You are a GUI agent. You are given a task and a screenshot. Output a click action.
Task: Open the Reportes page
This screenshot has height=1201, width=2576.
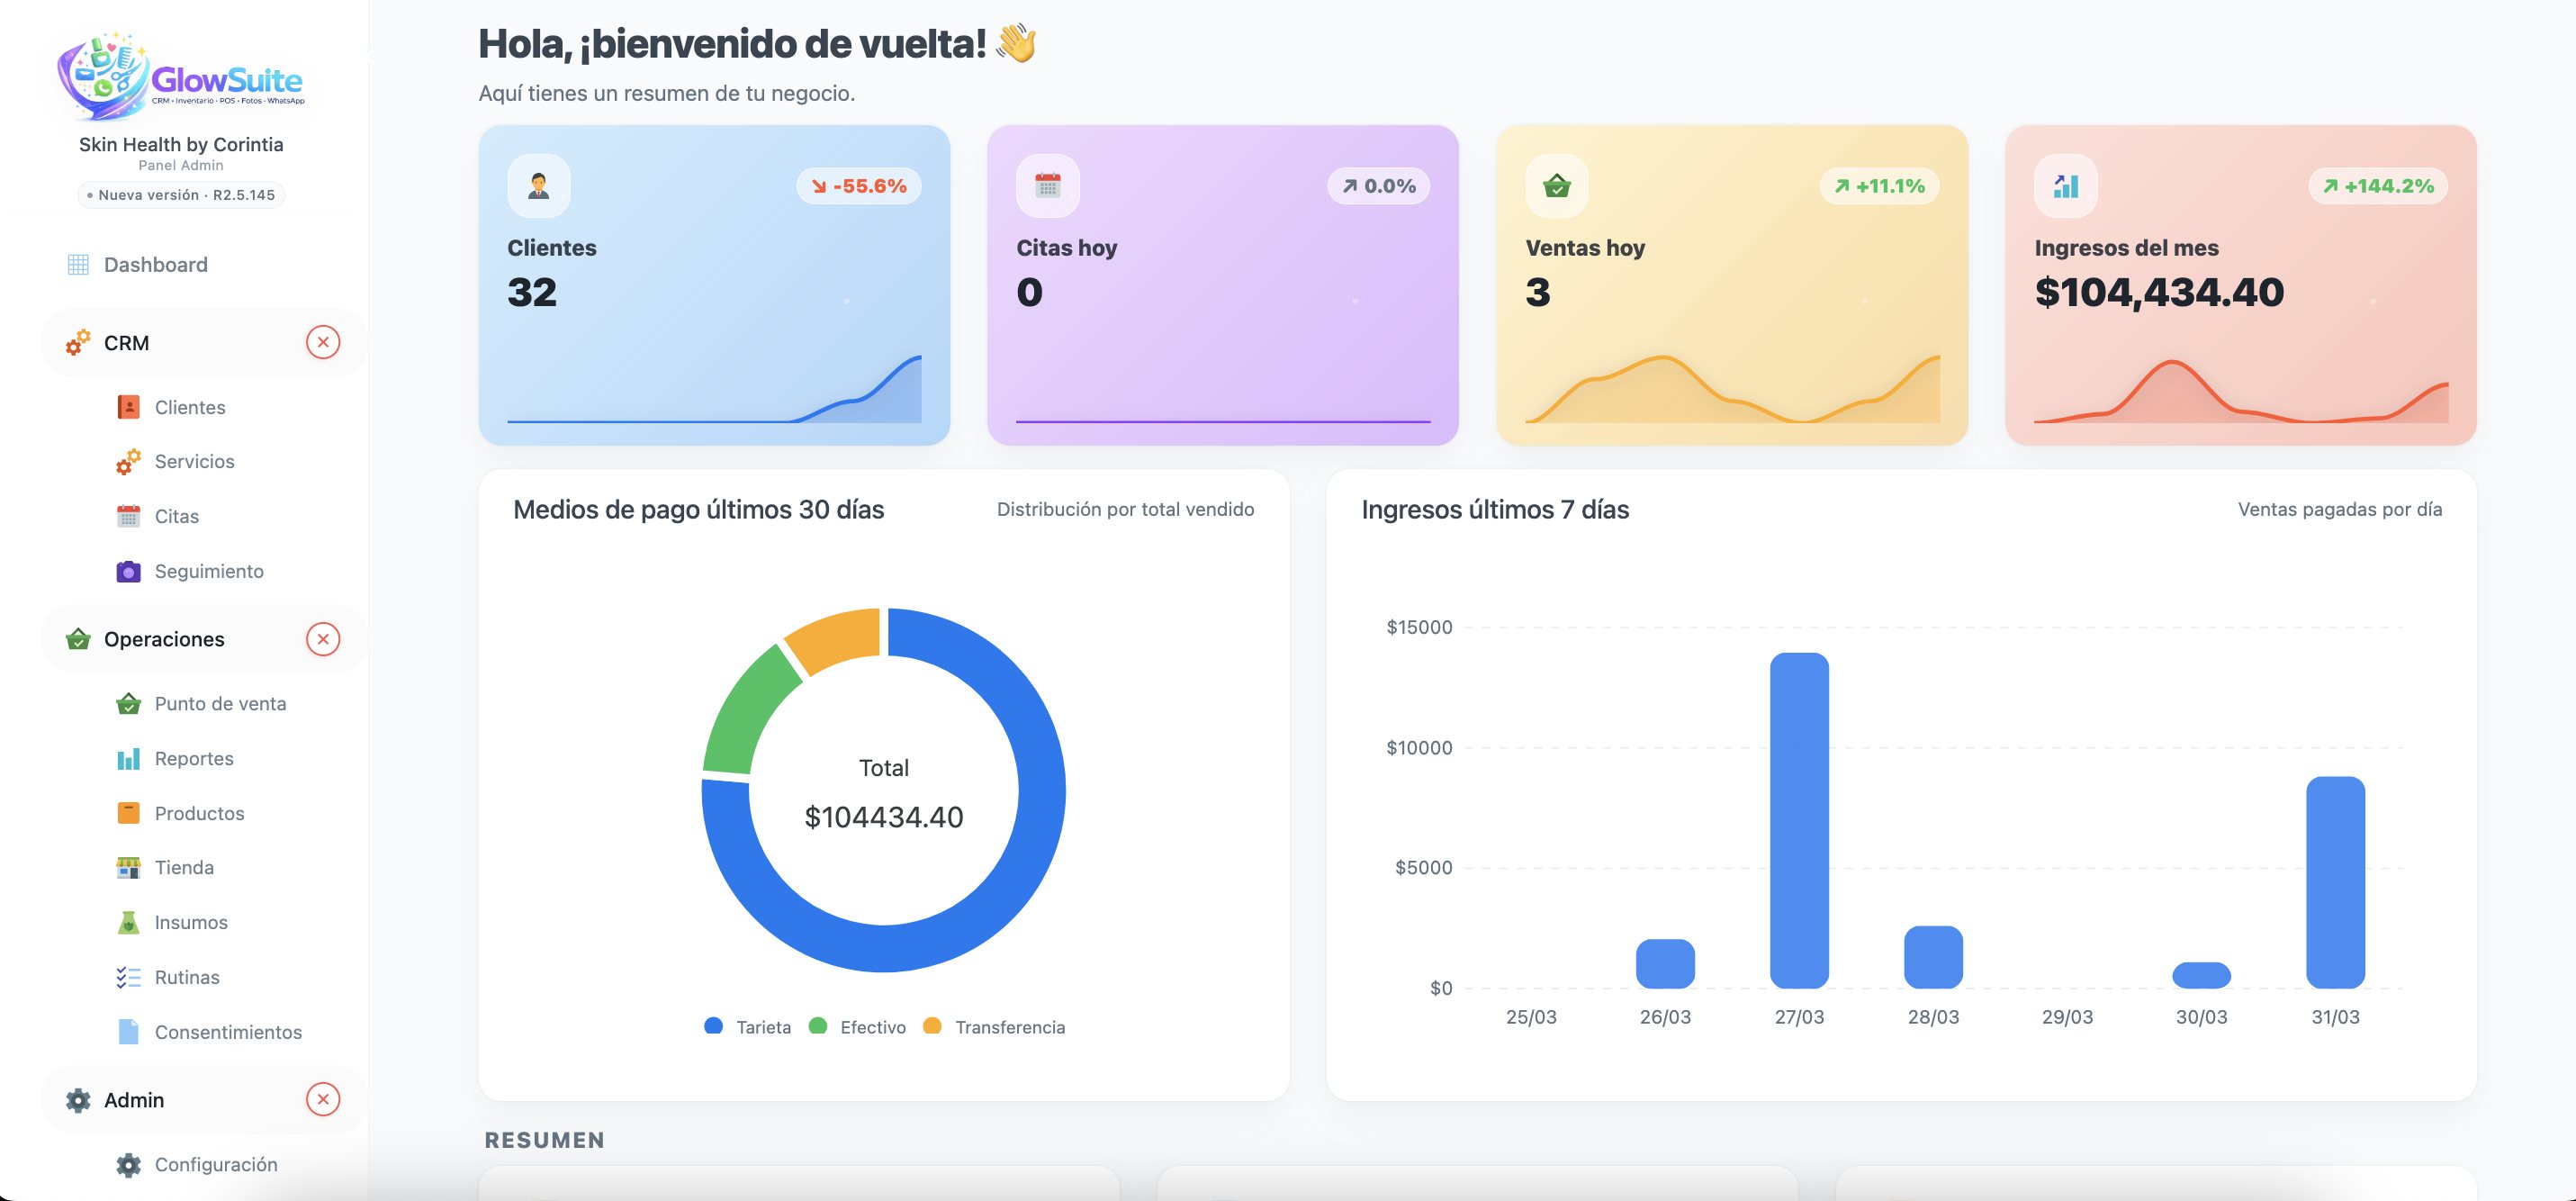coord(194,759)
